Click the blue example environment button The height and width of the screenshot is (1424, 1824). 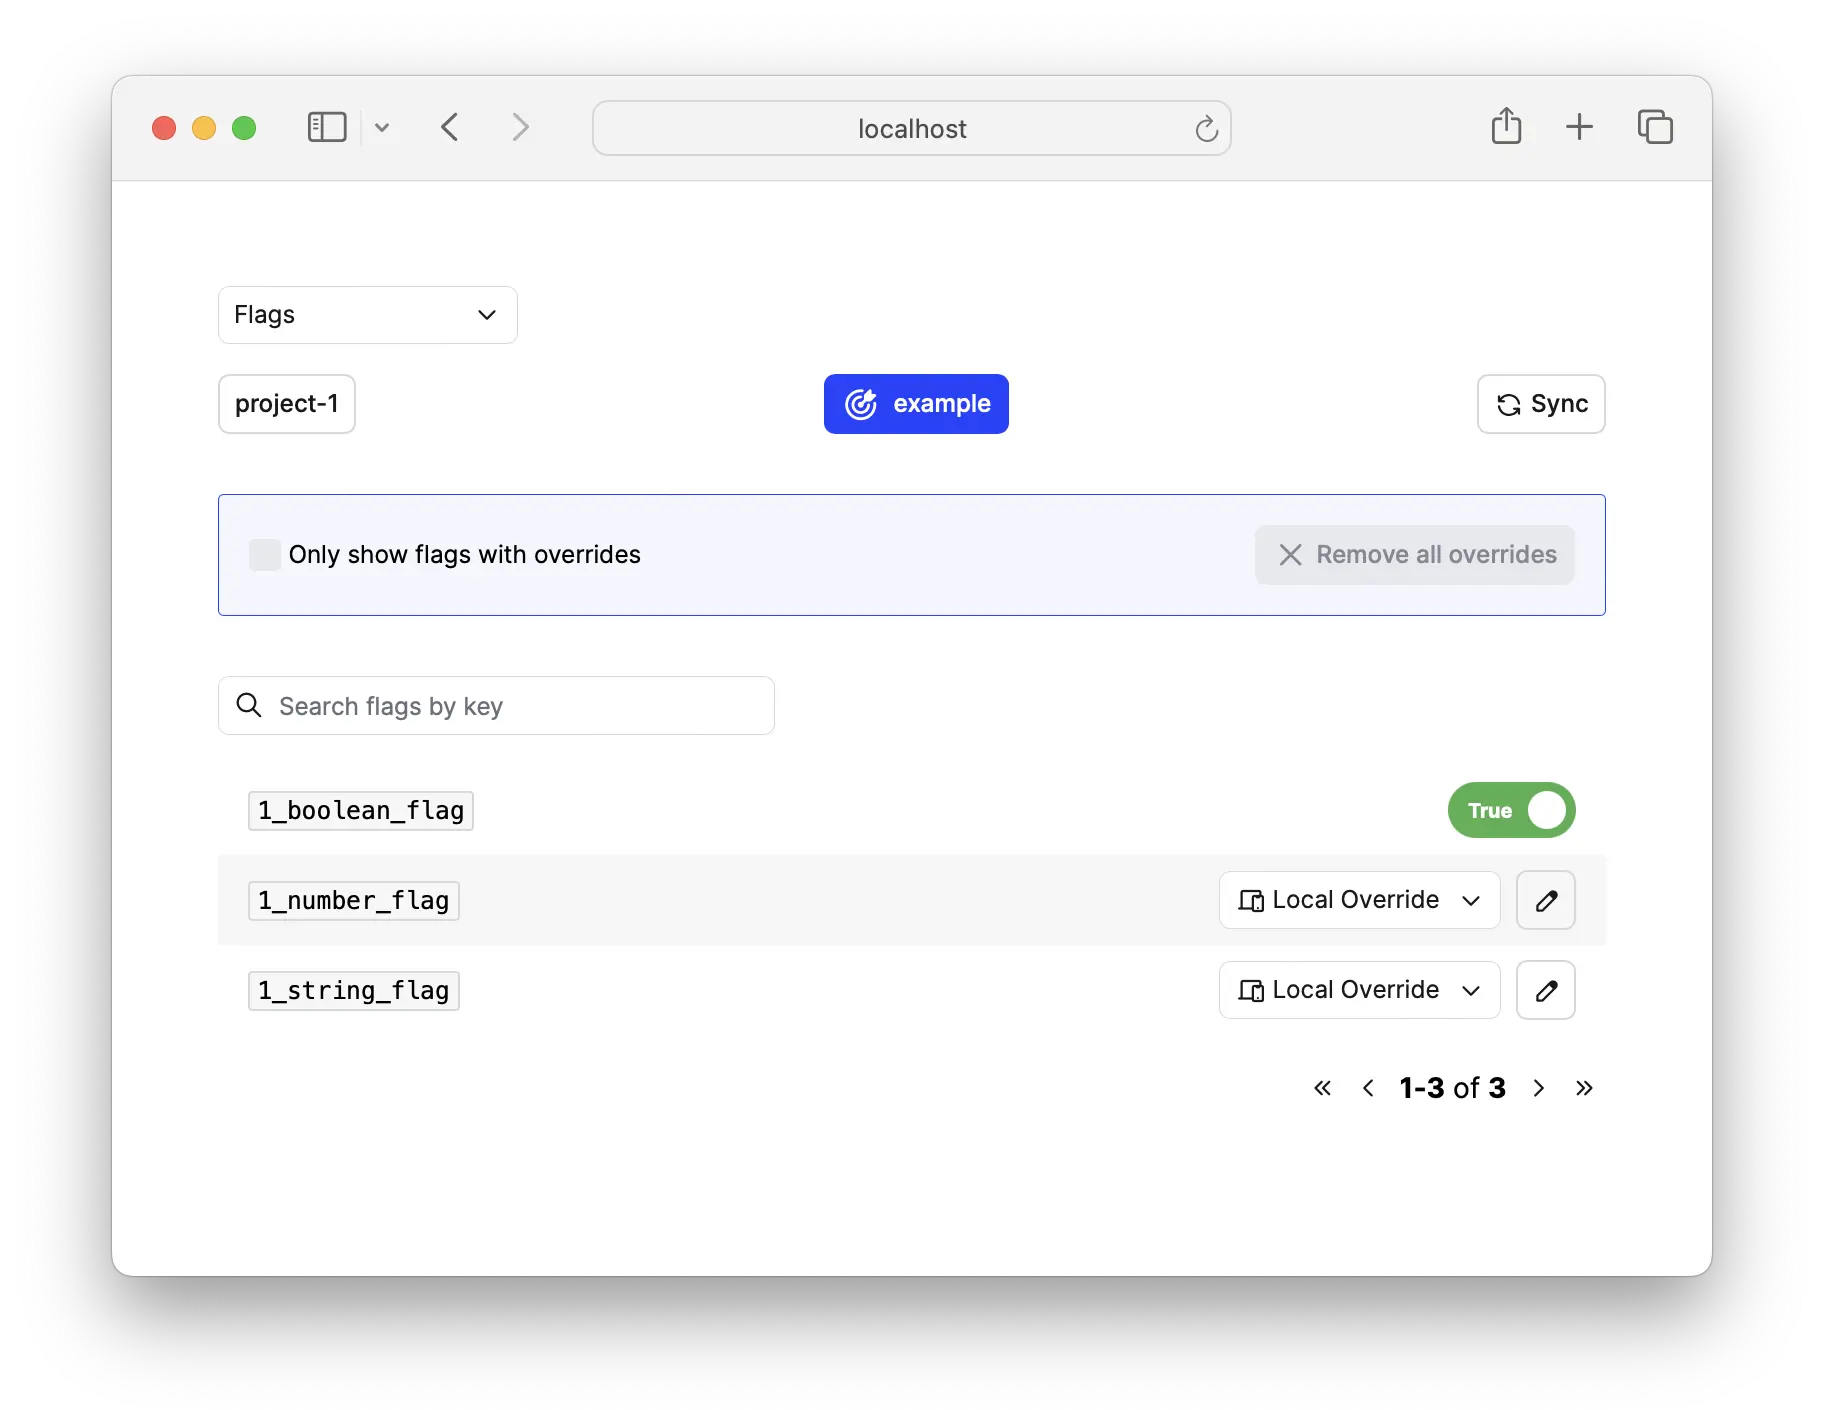916,404
